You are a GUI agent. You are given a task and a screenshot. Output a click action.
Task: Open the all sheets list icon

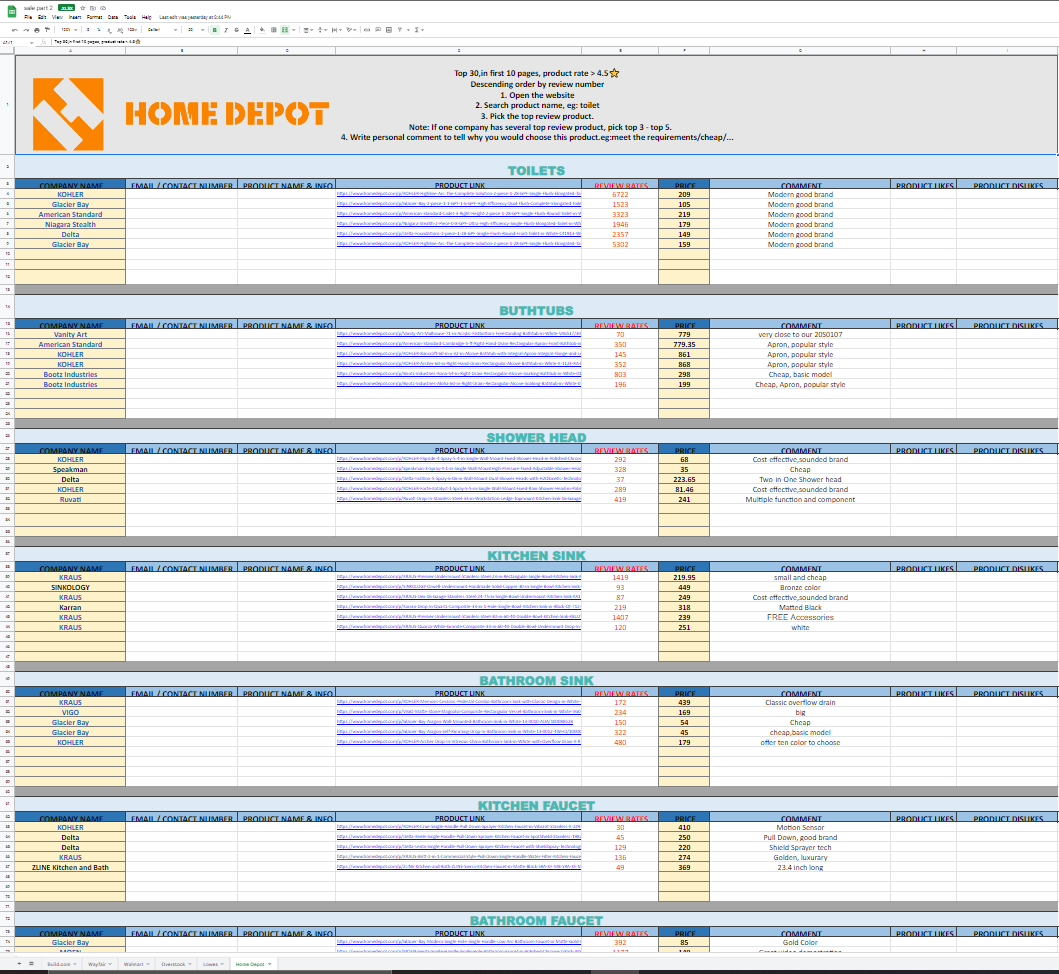[x=31, y=963]
